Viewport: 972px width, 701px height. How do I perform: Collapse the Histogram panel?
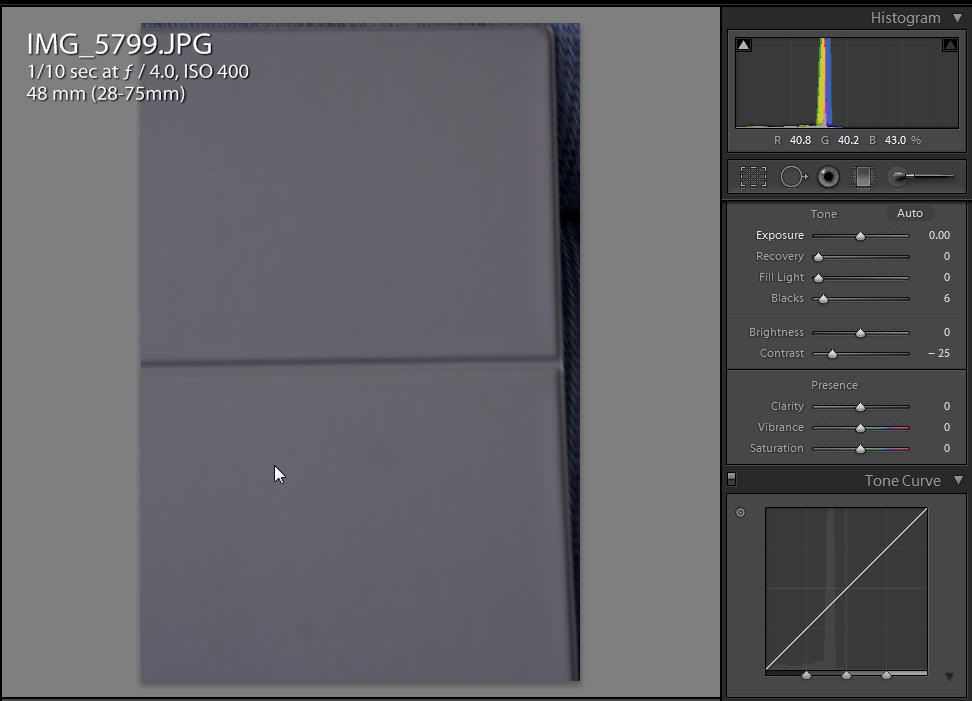click(x=957, y=18)
